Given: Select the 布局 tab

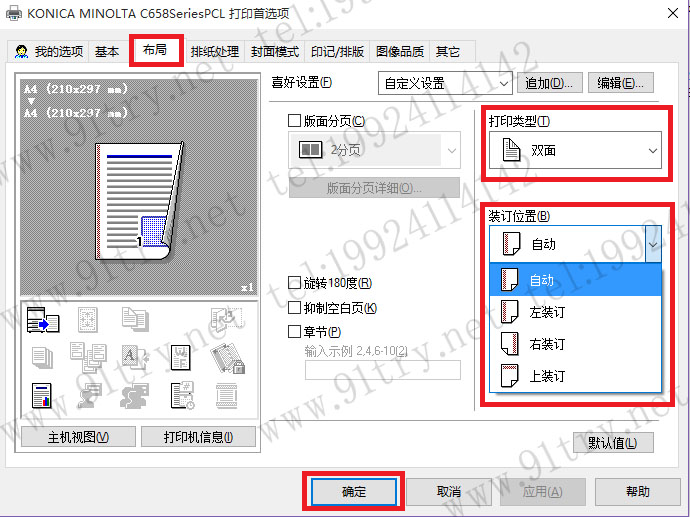Looking at the screenshot, I should [x=155, y=50].
